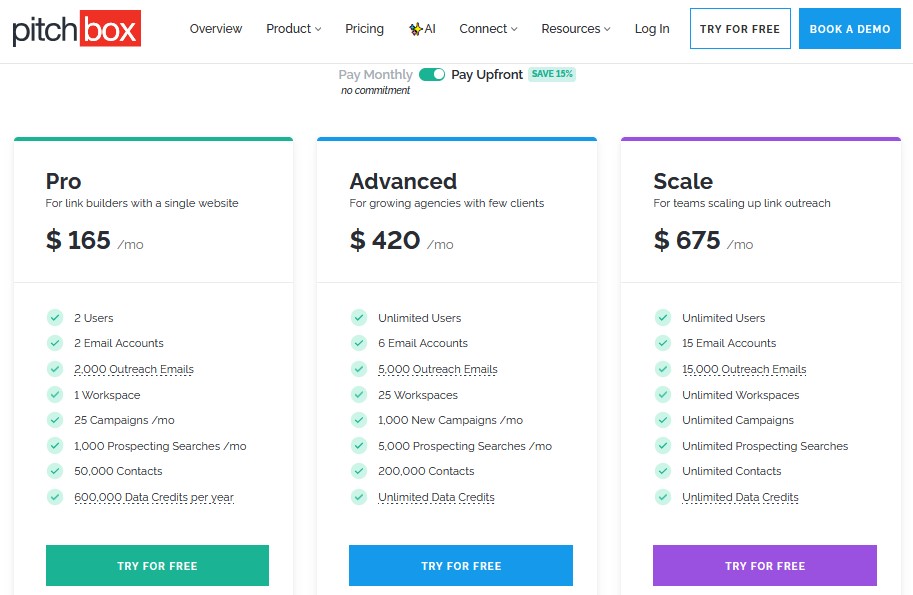This screenshot has height=595, width=913.
Task: Open the Connect dropdown menu
Action: pyautogui.click(x=488, y=29)
